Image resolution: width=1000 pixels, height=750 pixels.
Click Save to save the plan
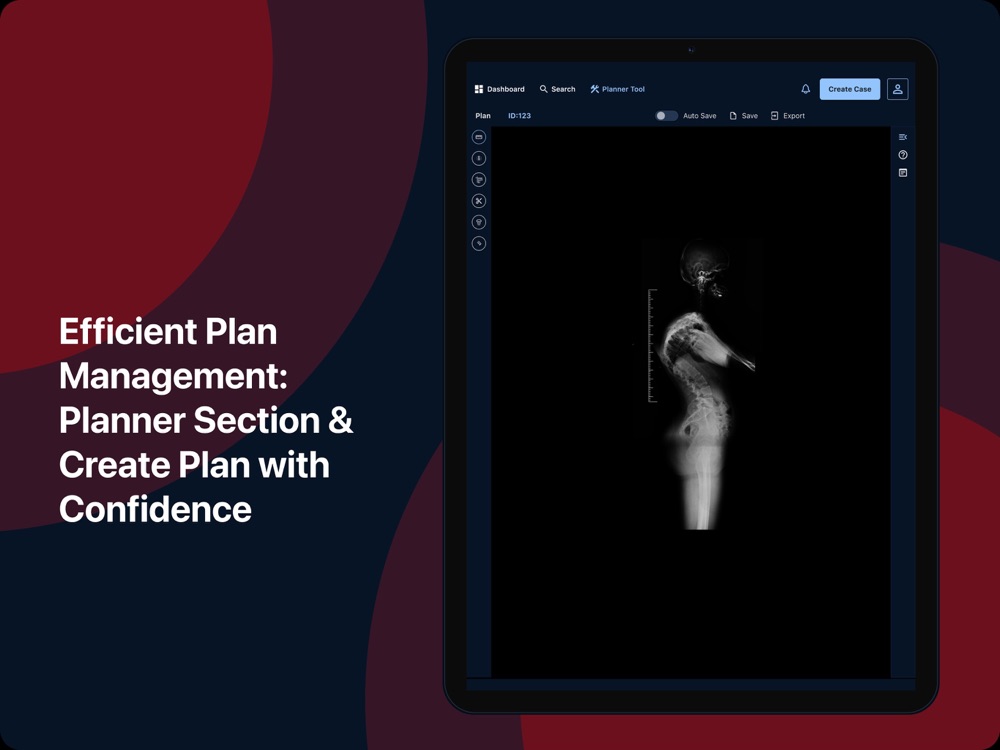pyautogui.click(x=744, y=115)
